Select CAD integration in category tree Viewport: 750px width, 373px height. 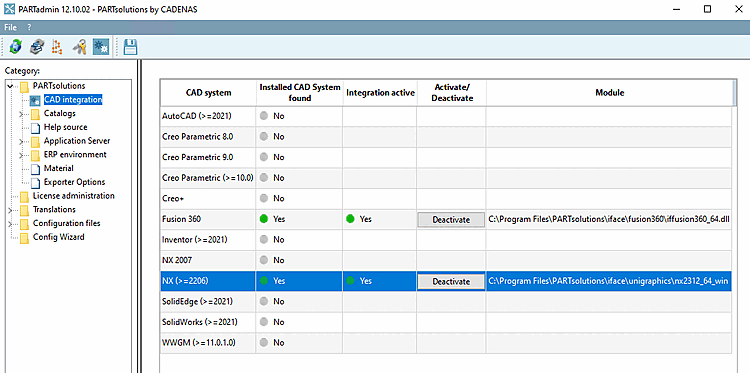[x=73, y=100]
